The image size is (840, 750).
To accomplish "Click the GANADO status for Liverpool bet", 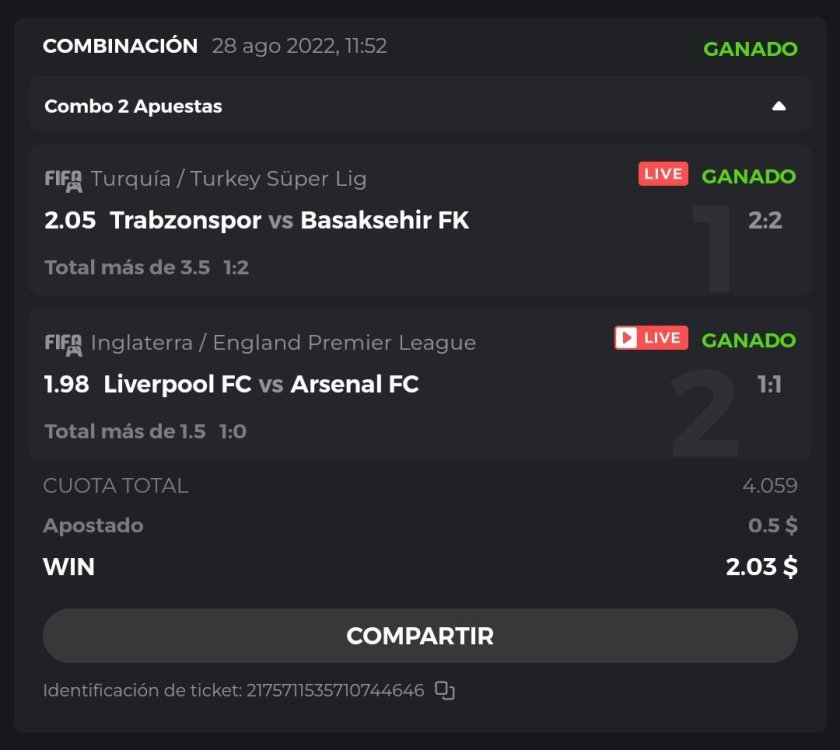I will click(x=748, y=341).
